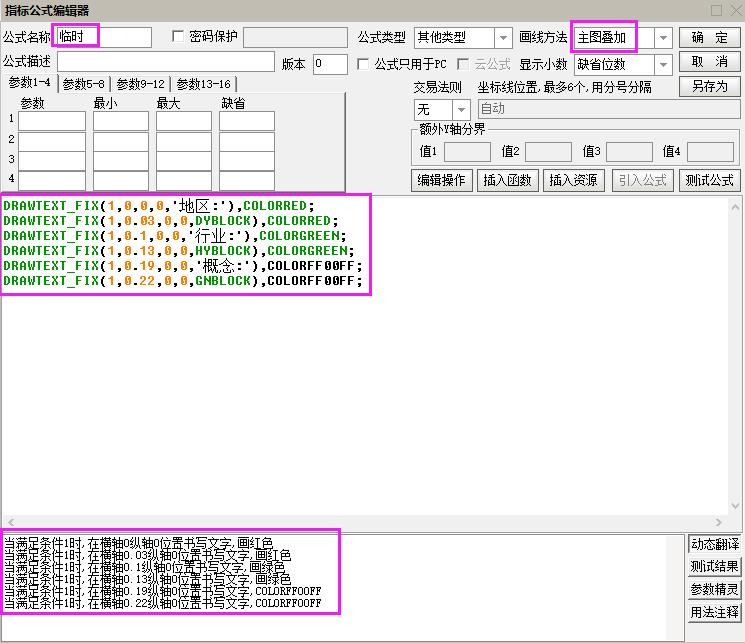Click the 公式类型 combo box showing 其他类型
Viewport: 745px width, 643px height.
click(463, 38)
